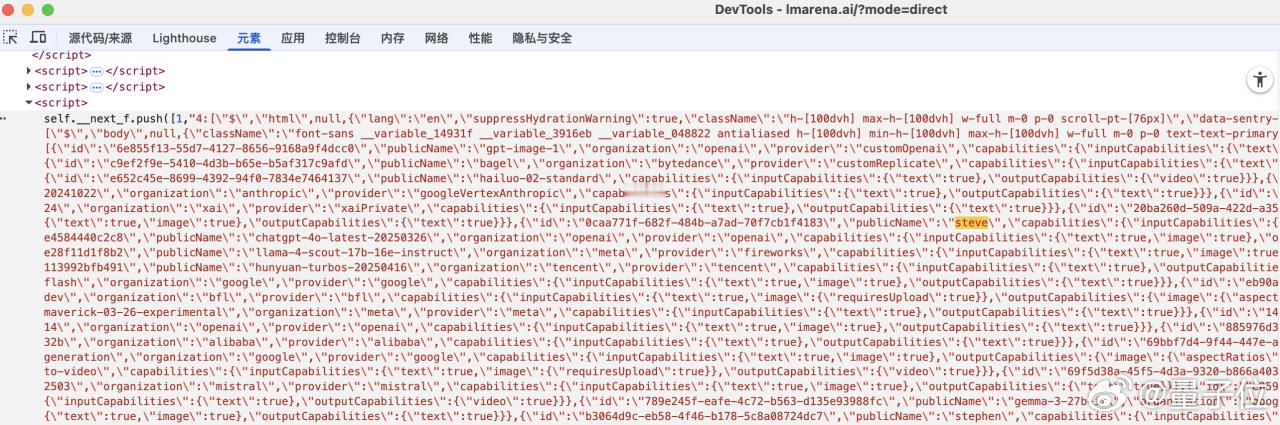This screenshot has width=1280, height=425.
Task: Activate the inspect element picker icon
Action: point(11,38)
